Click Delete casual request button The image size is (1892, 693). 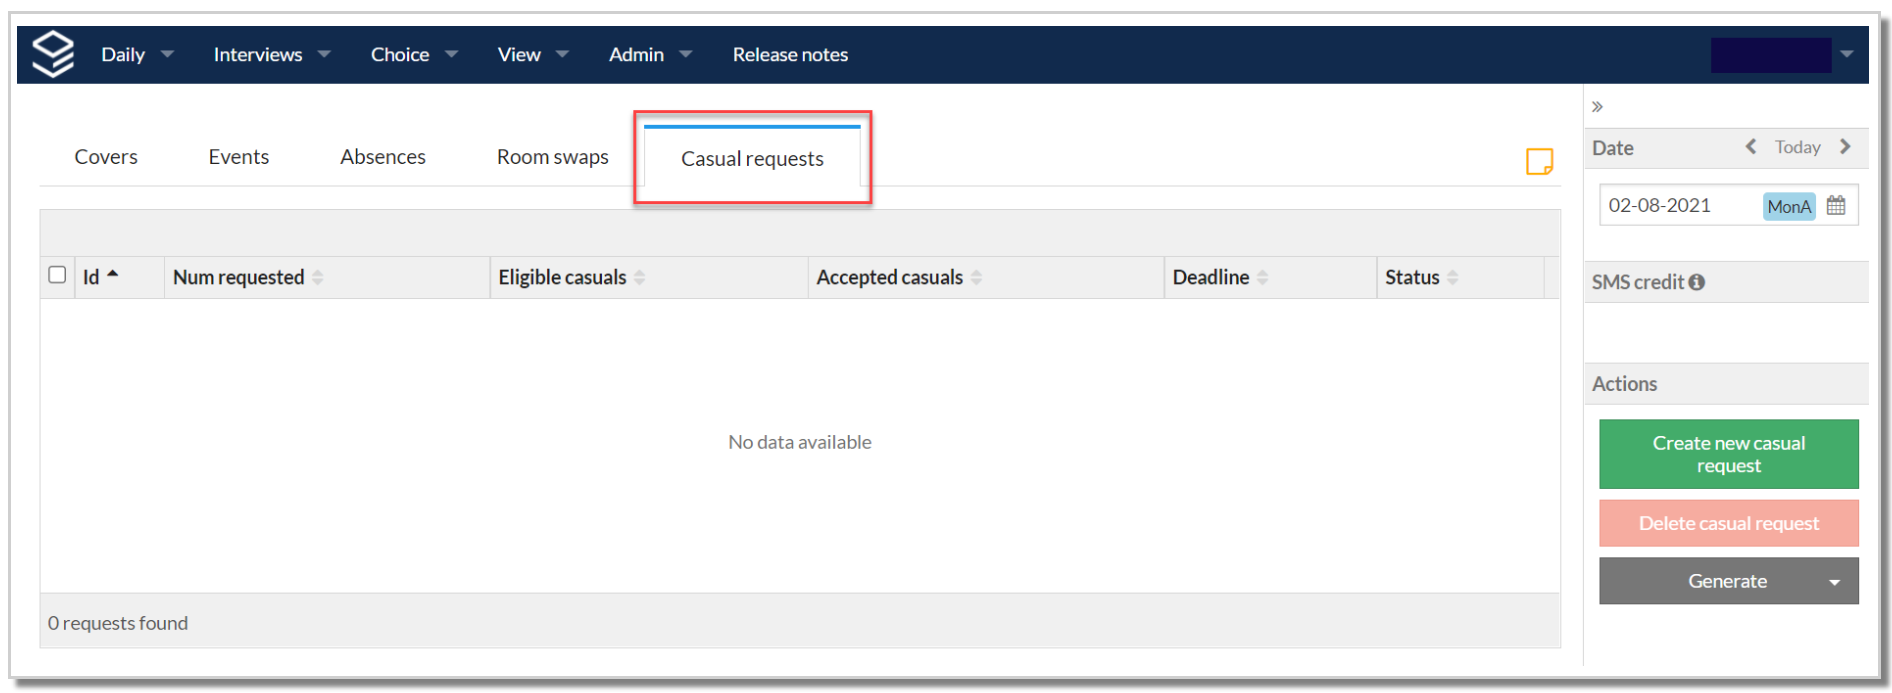point(1729,523)
